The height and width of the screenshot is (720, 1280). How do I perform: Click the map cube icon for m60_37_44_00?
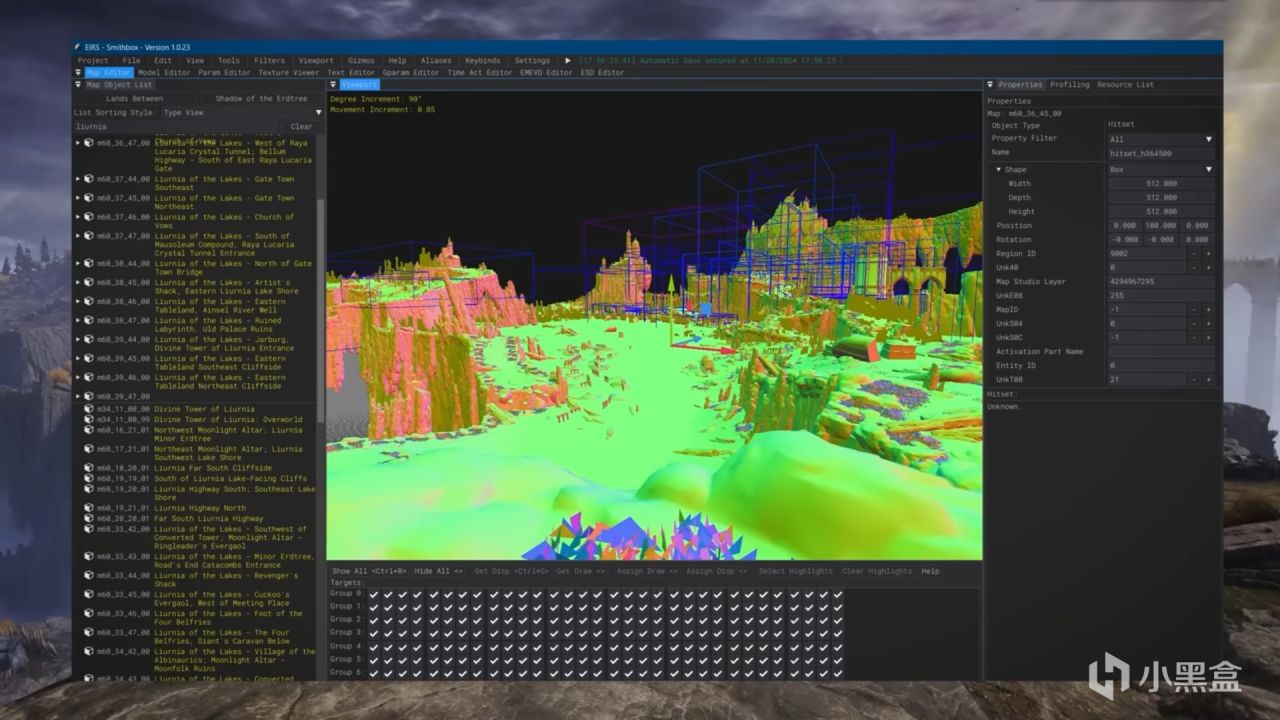(x=89, y=179)
